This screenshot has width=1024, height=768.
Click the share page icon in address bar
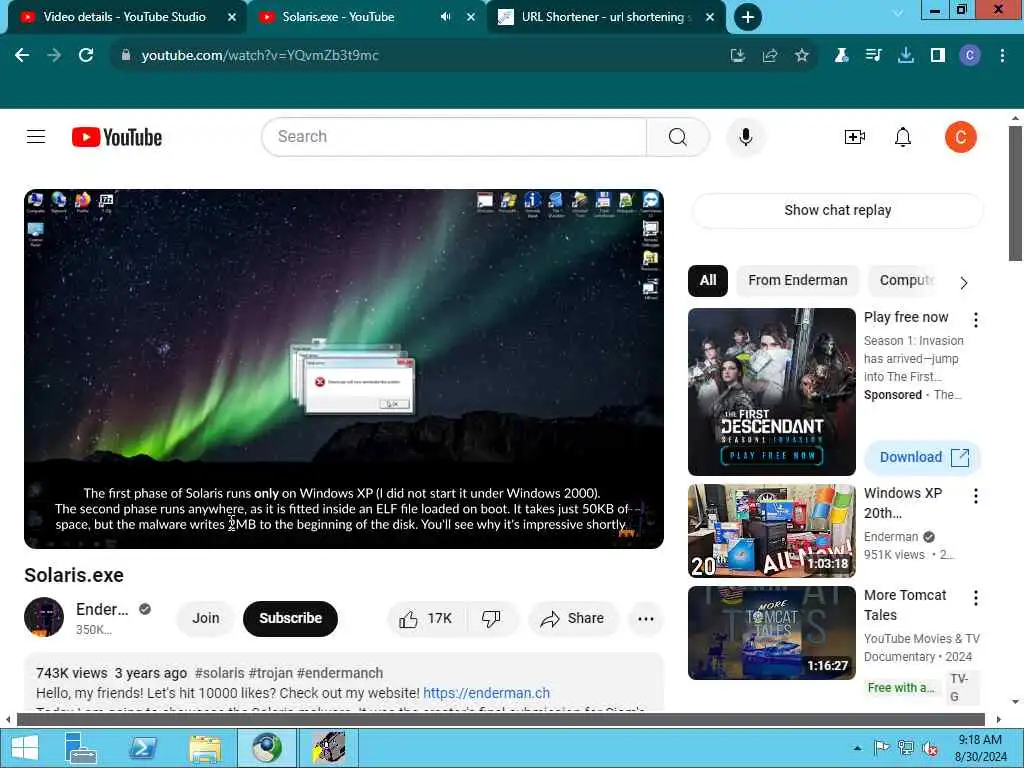click(770, 56)
